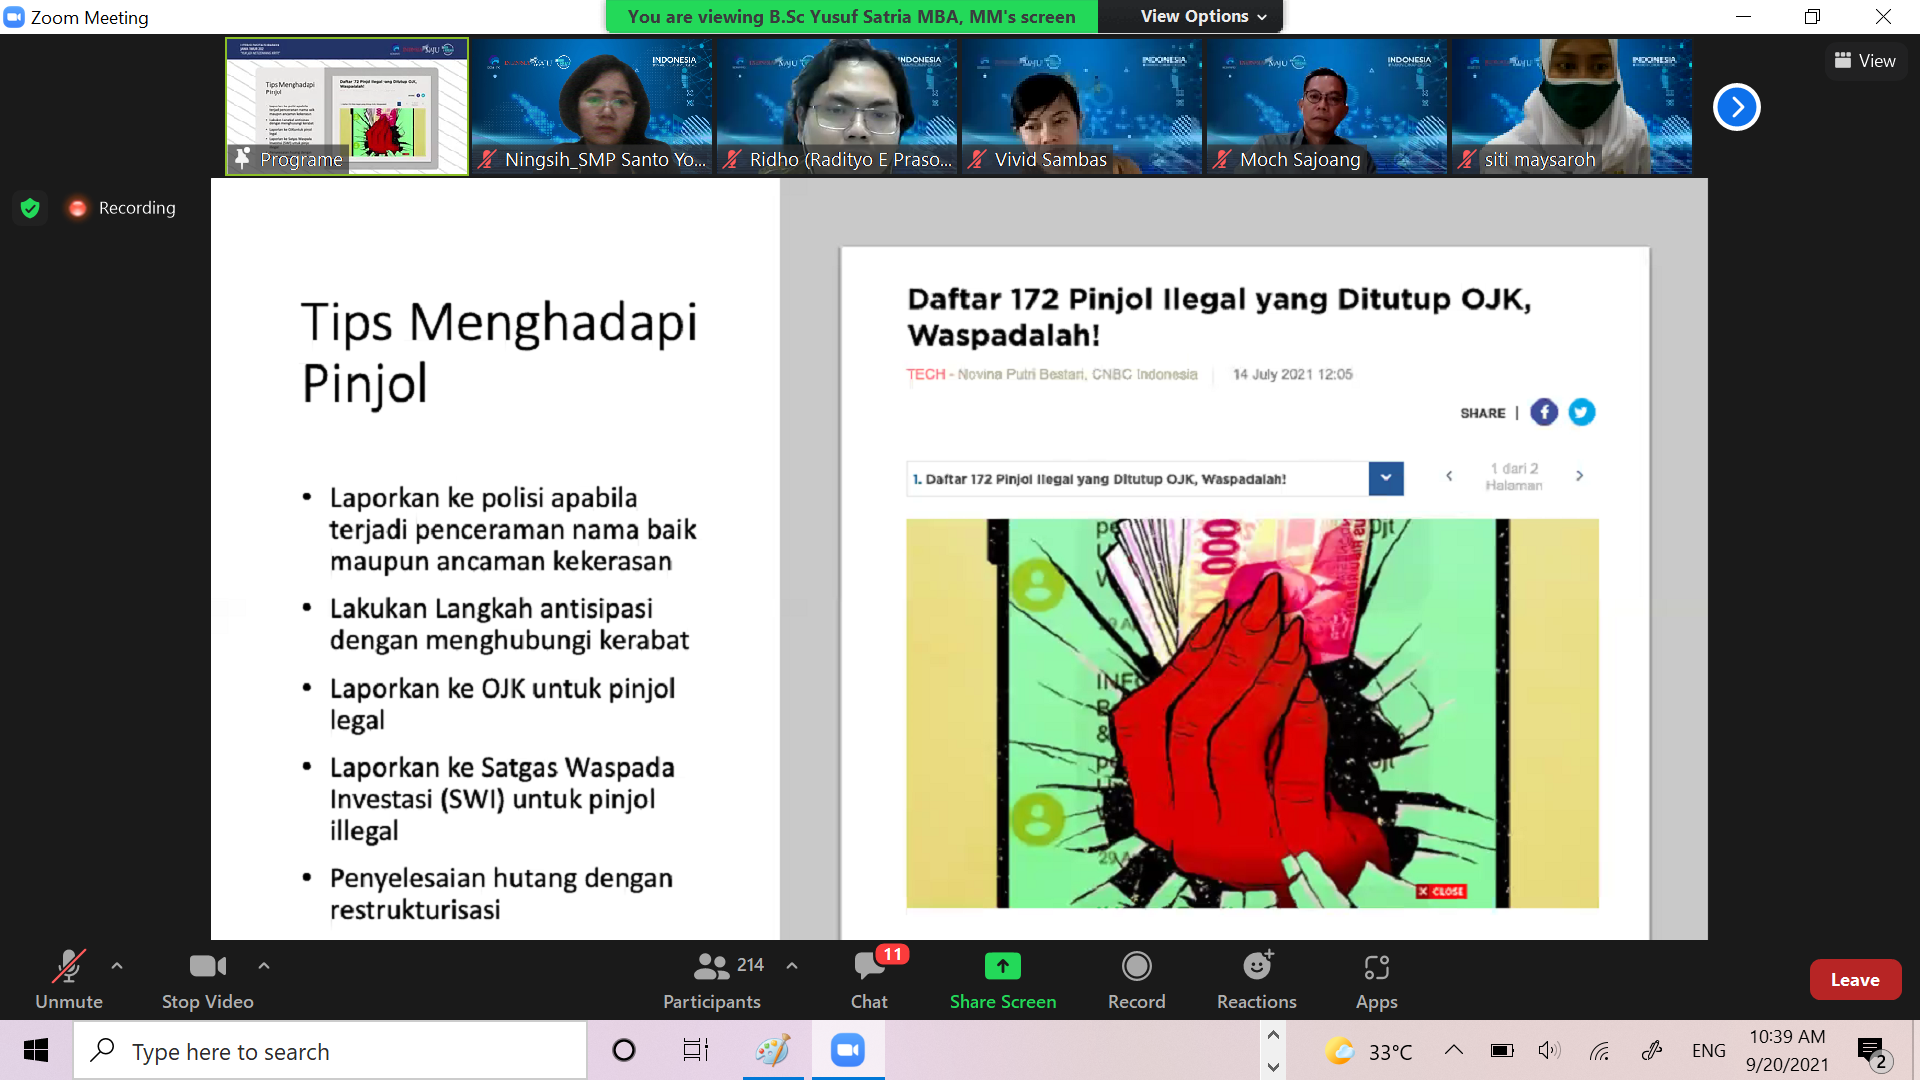Open the weather widget showing 33°C
1920x1080 pixels.
click(1369, 1051)
